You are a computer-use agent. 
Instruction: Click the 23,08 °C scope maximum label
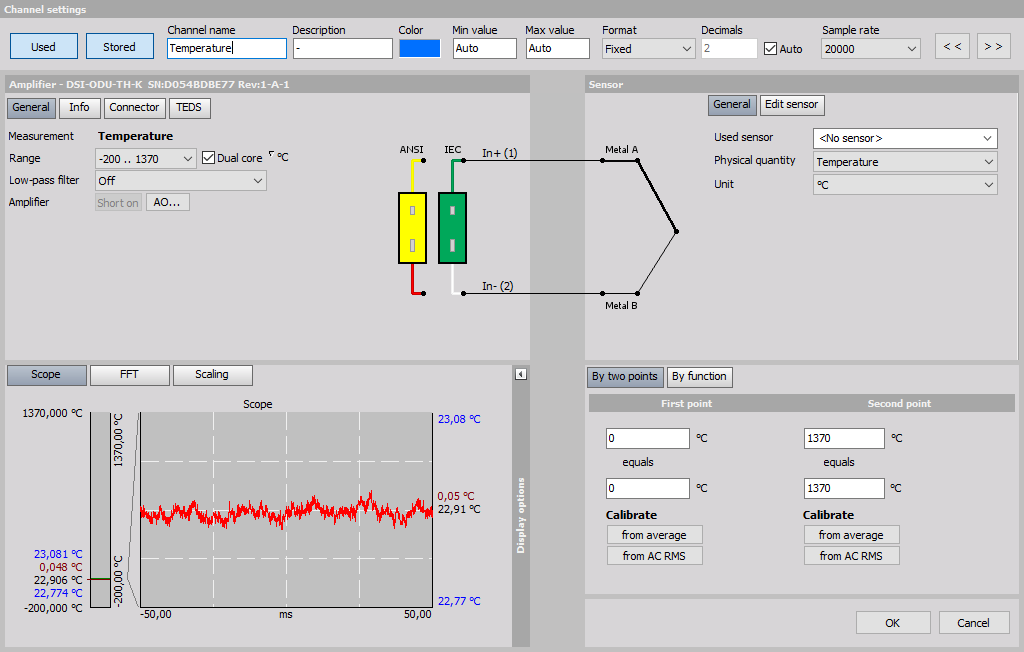(459, 419)
